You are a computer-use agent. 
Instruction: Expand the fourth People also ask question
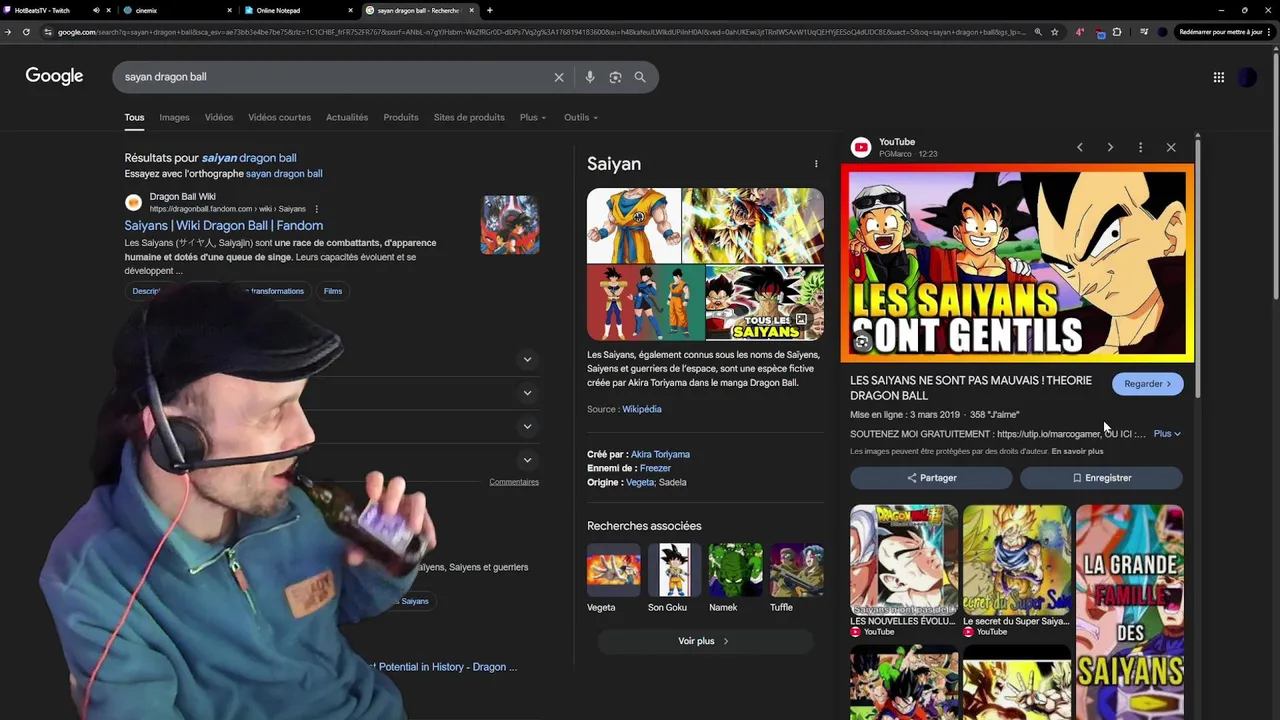tap(527, 461)
